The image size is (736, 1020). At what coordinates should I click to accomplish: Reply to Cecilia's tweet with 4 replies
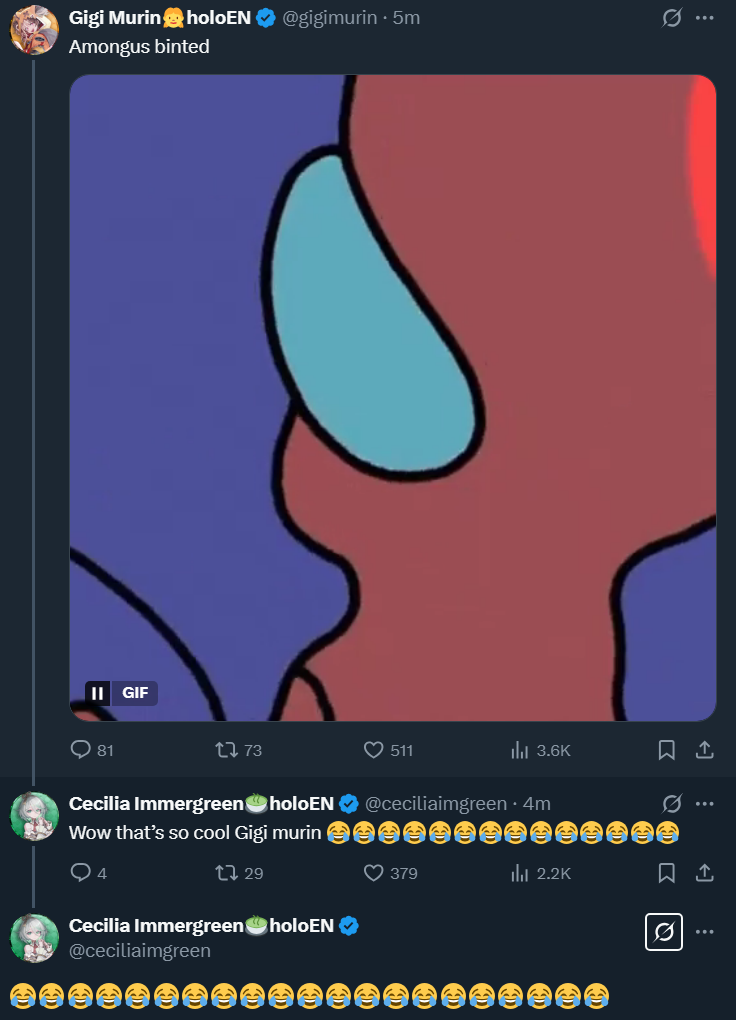click(81, 873)
